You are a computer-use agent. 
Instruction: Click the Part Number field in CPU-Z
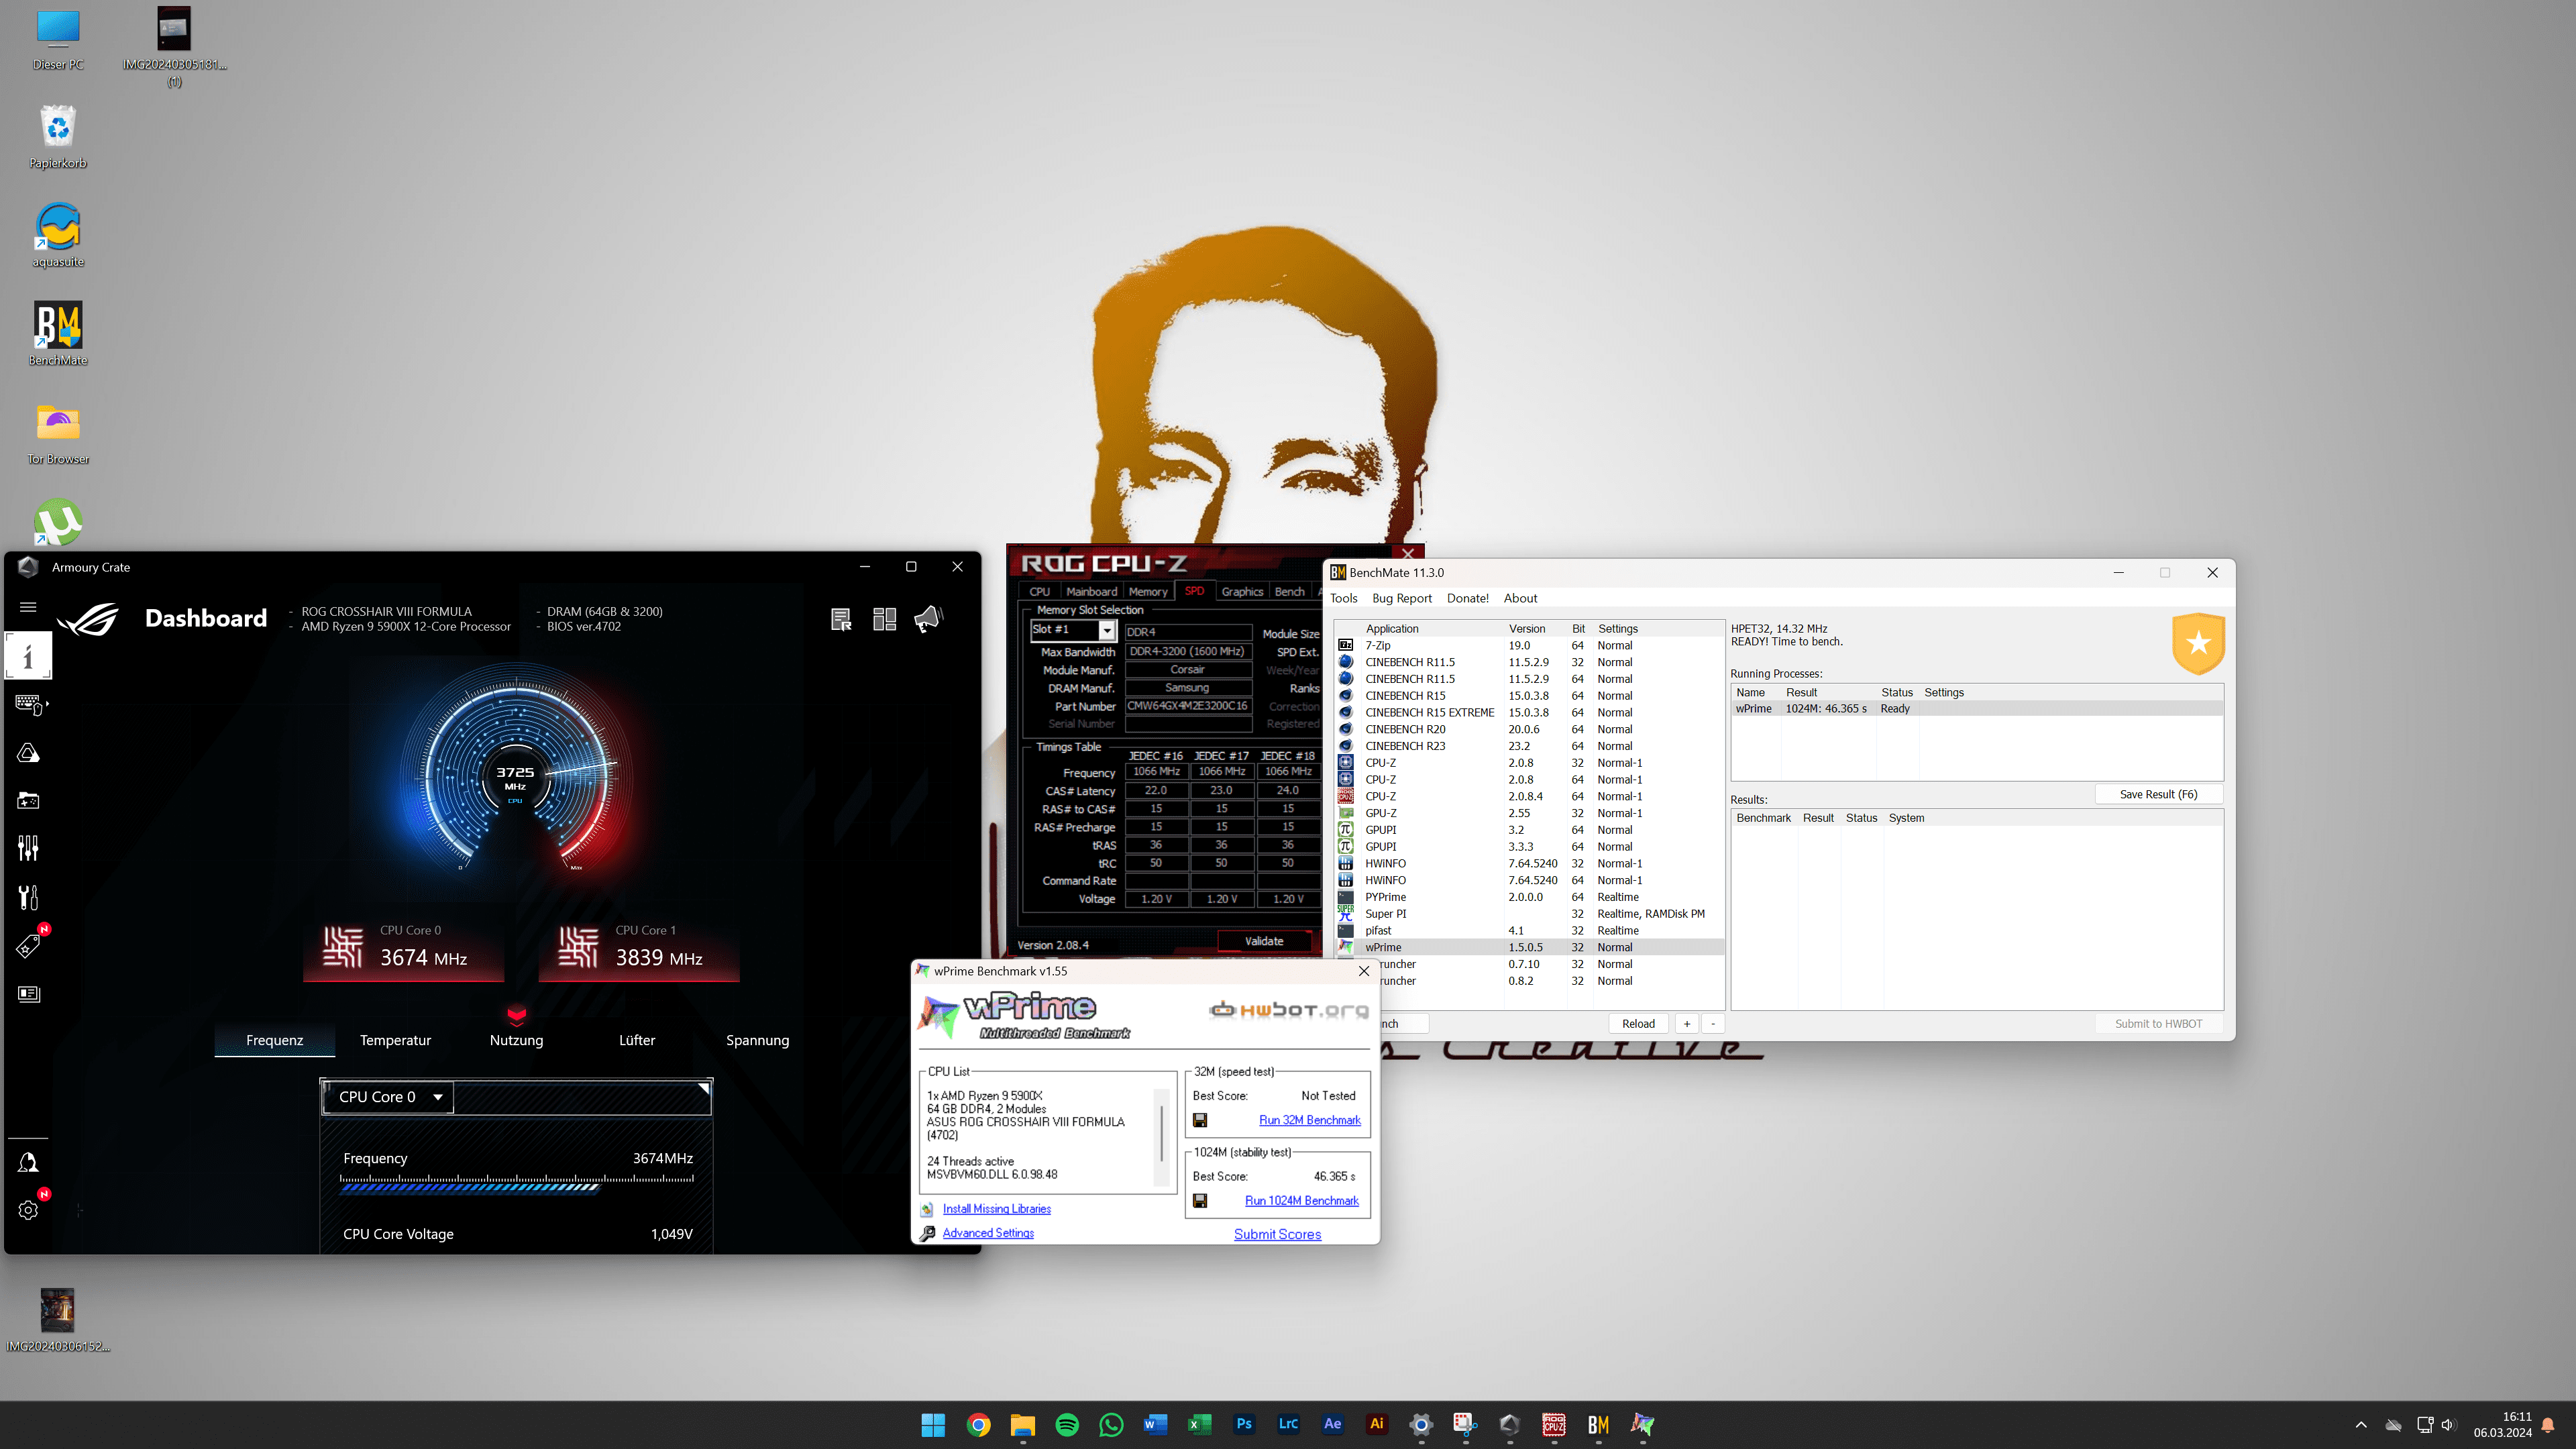coord(1188,706)
